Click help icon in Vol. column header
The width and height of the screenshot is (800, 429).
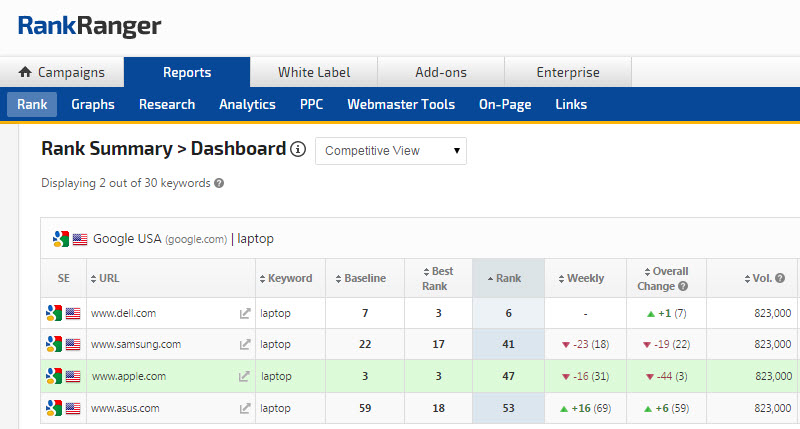tap(780, 278)
